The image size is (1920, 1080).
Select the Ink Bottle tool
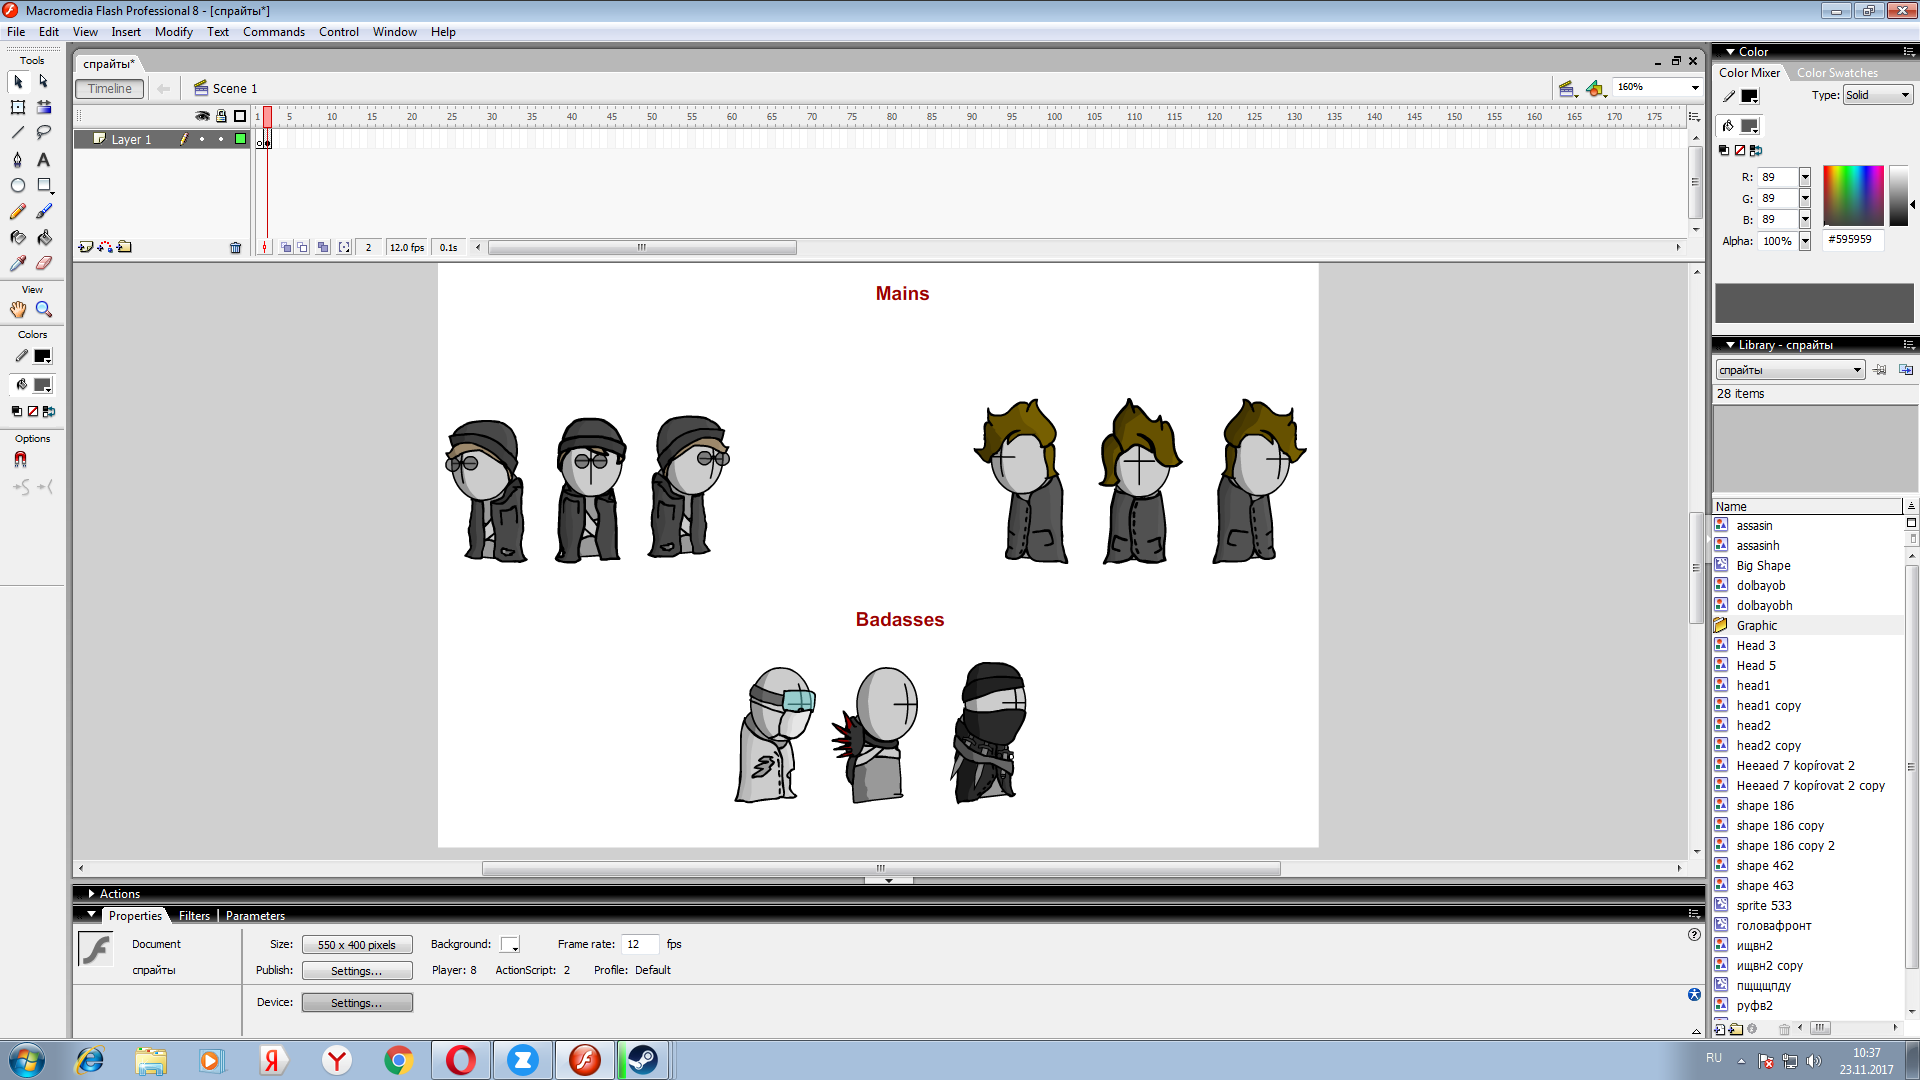(x=18, y=237)
